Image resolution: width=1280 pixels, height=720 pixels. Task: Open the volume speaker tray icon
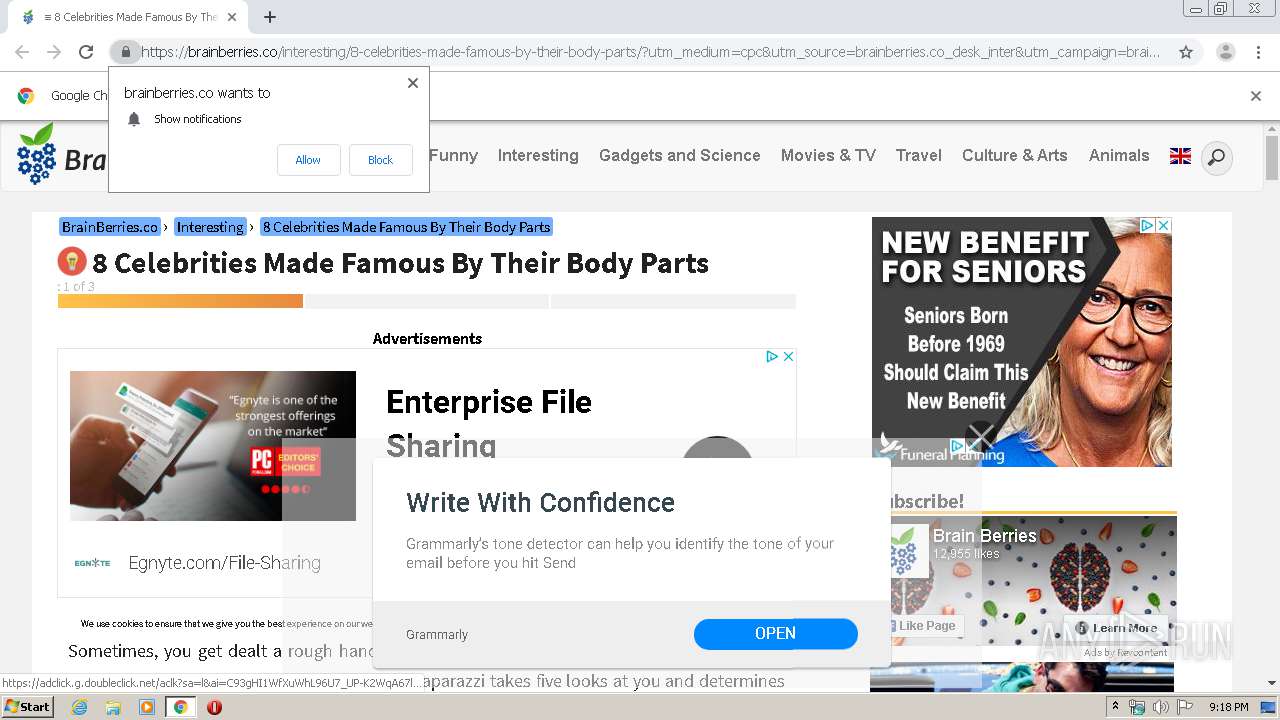click(x=1160, y=707)
